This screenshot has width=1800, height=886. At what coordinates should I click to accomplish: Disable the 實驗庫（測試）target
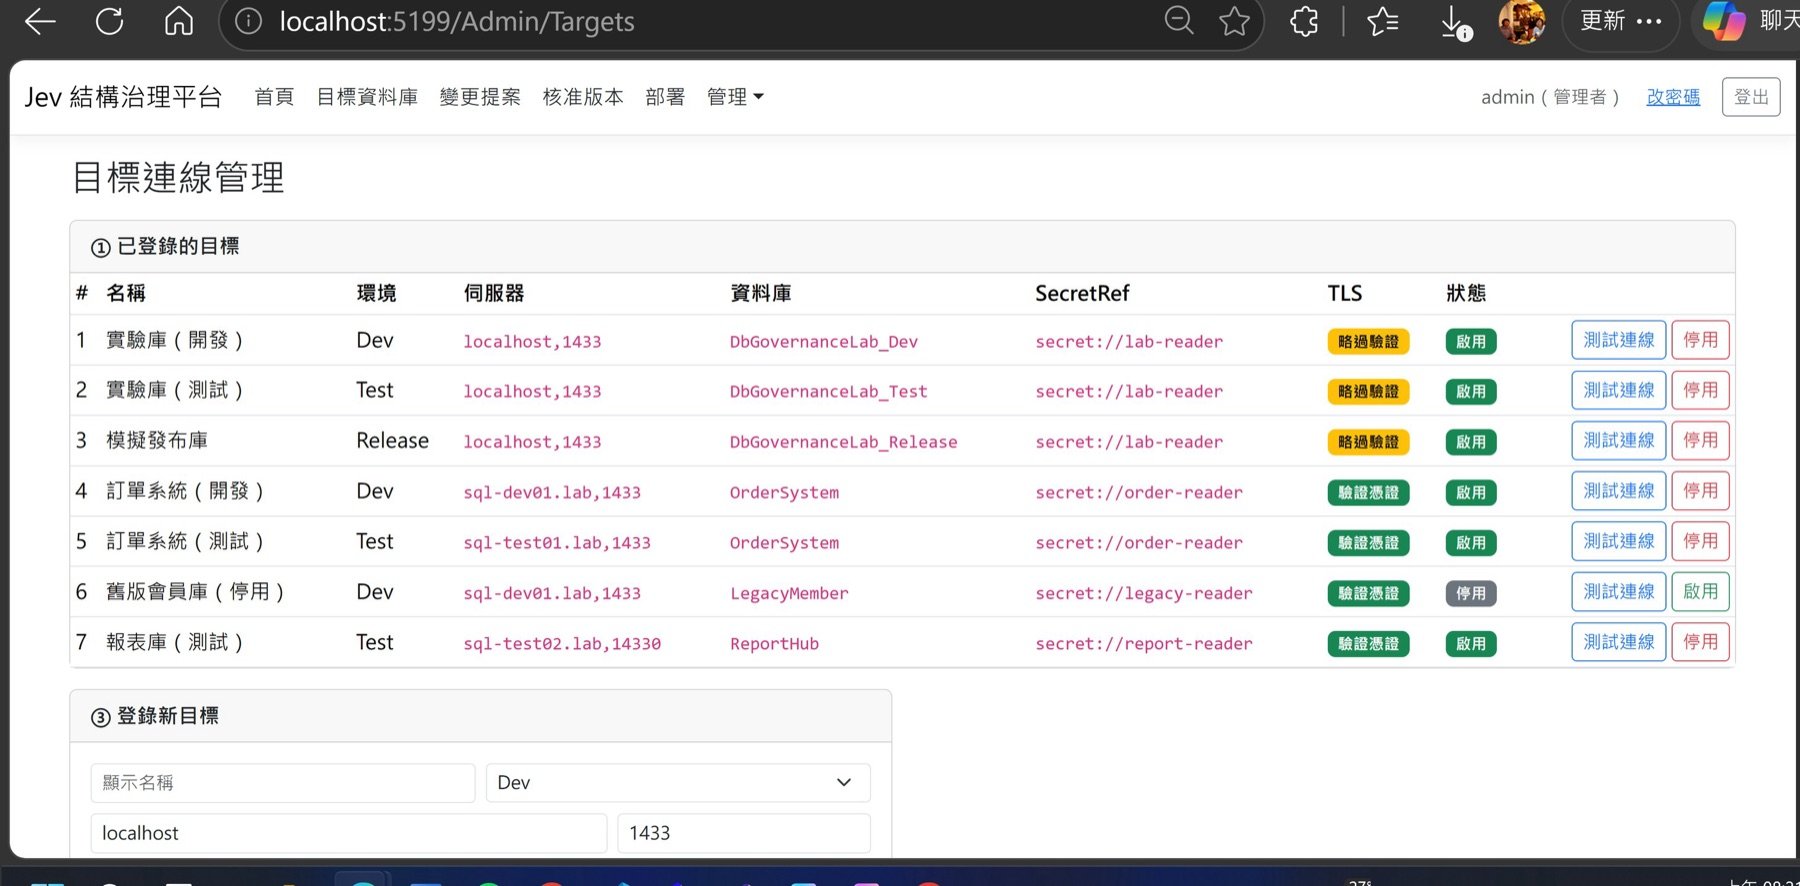point(1700,390)
